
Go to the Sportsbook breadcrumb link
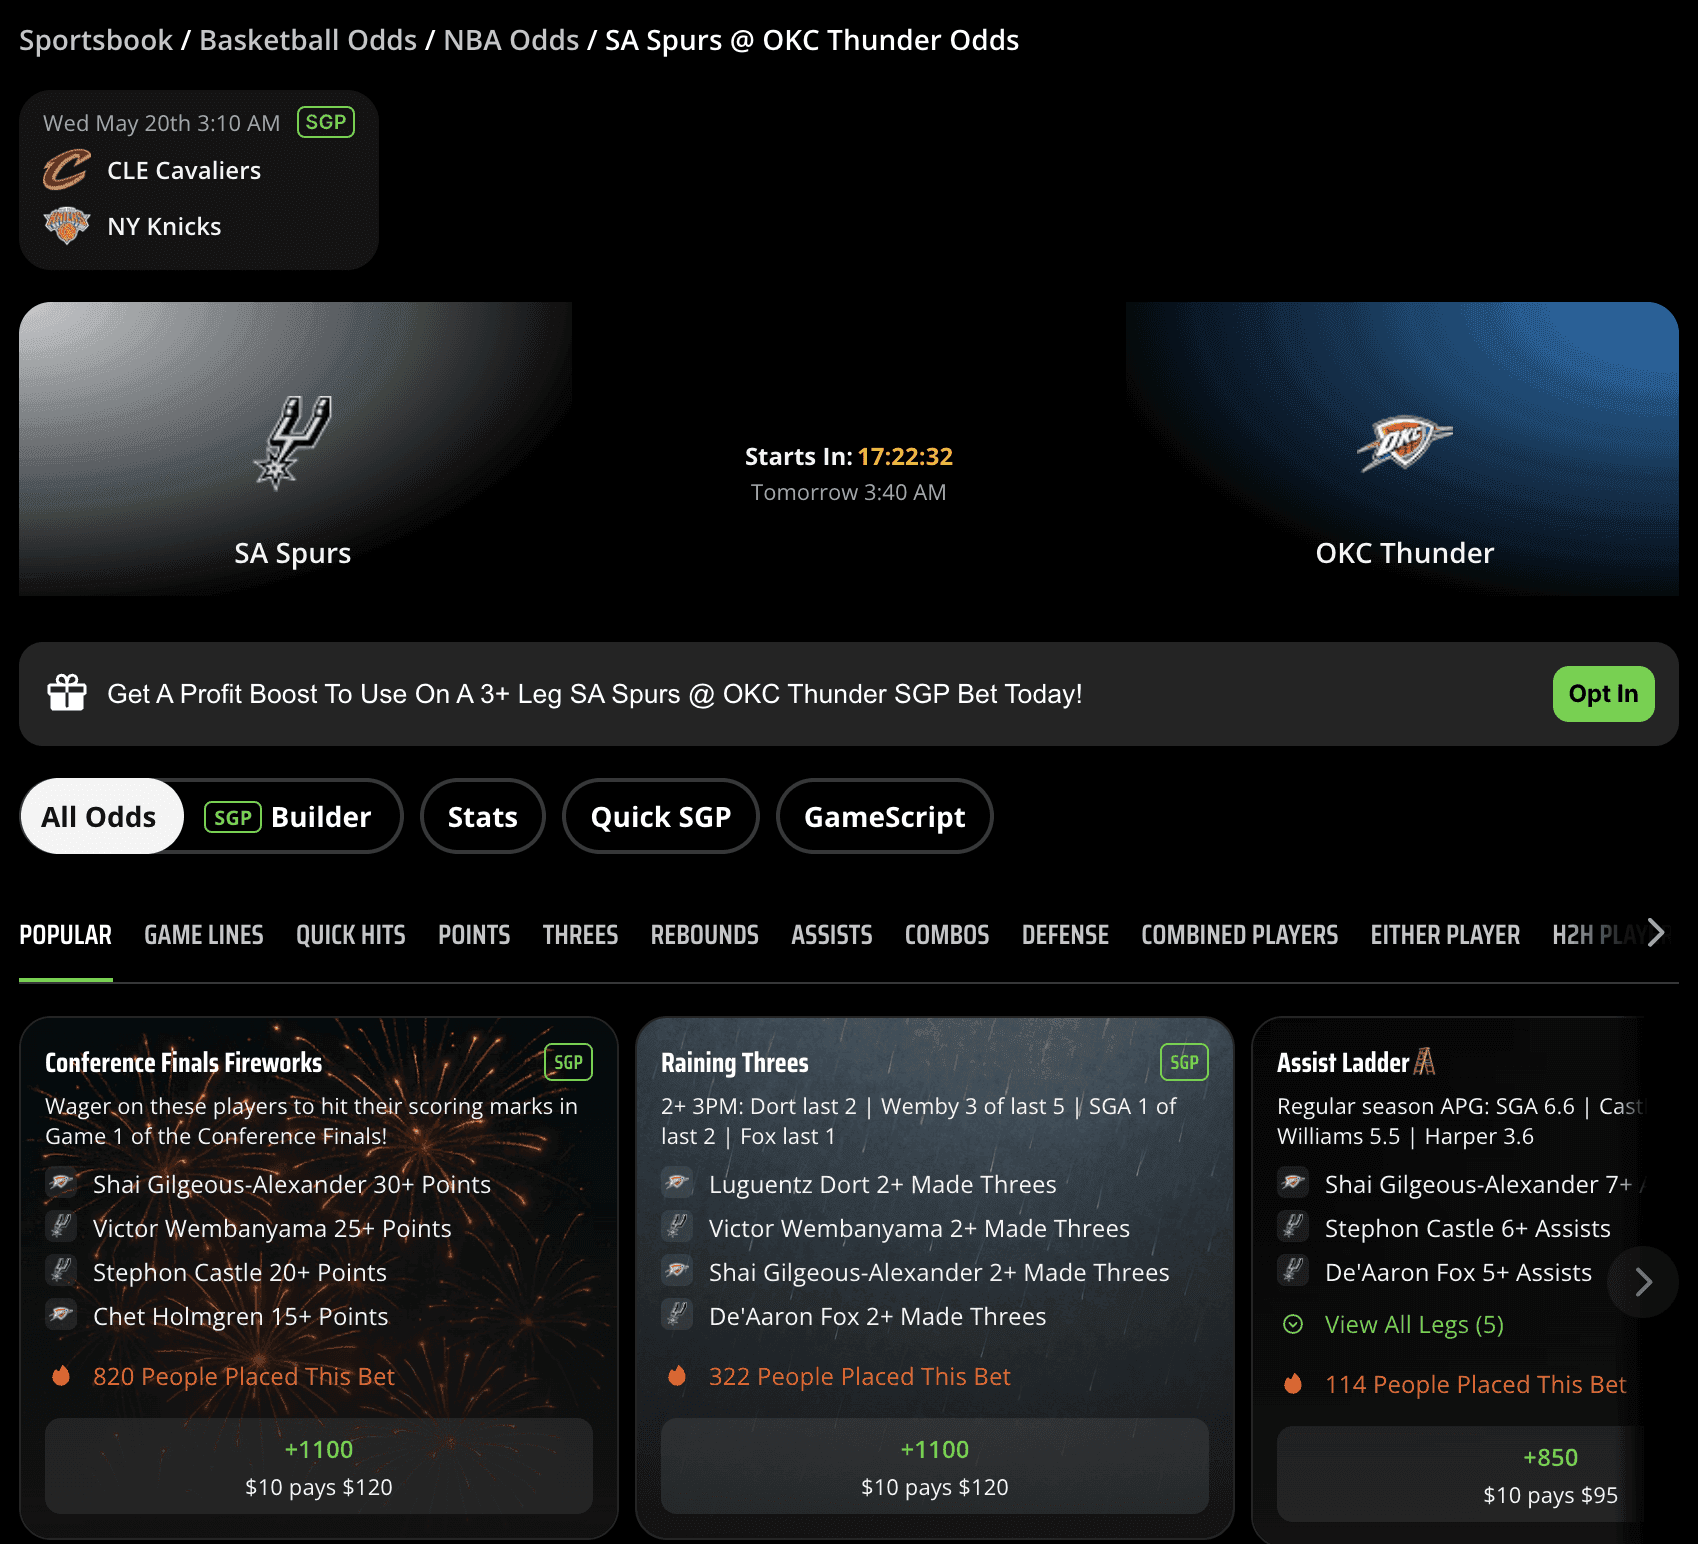click(x=96, y=40)
